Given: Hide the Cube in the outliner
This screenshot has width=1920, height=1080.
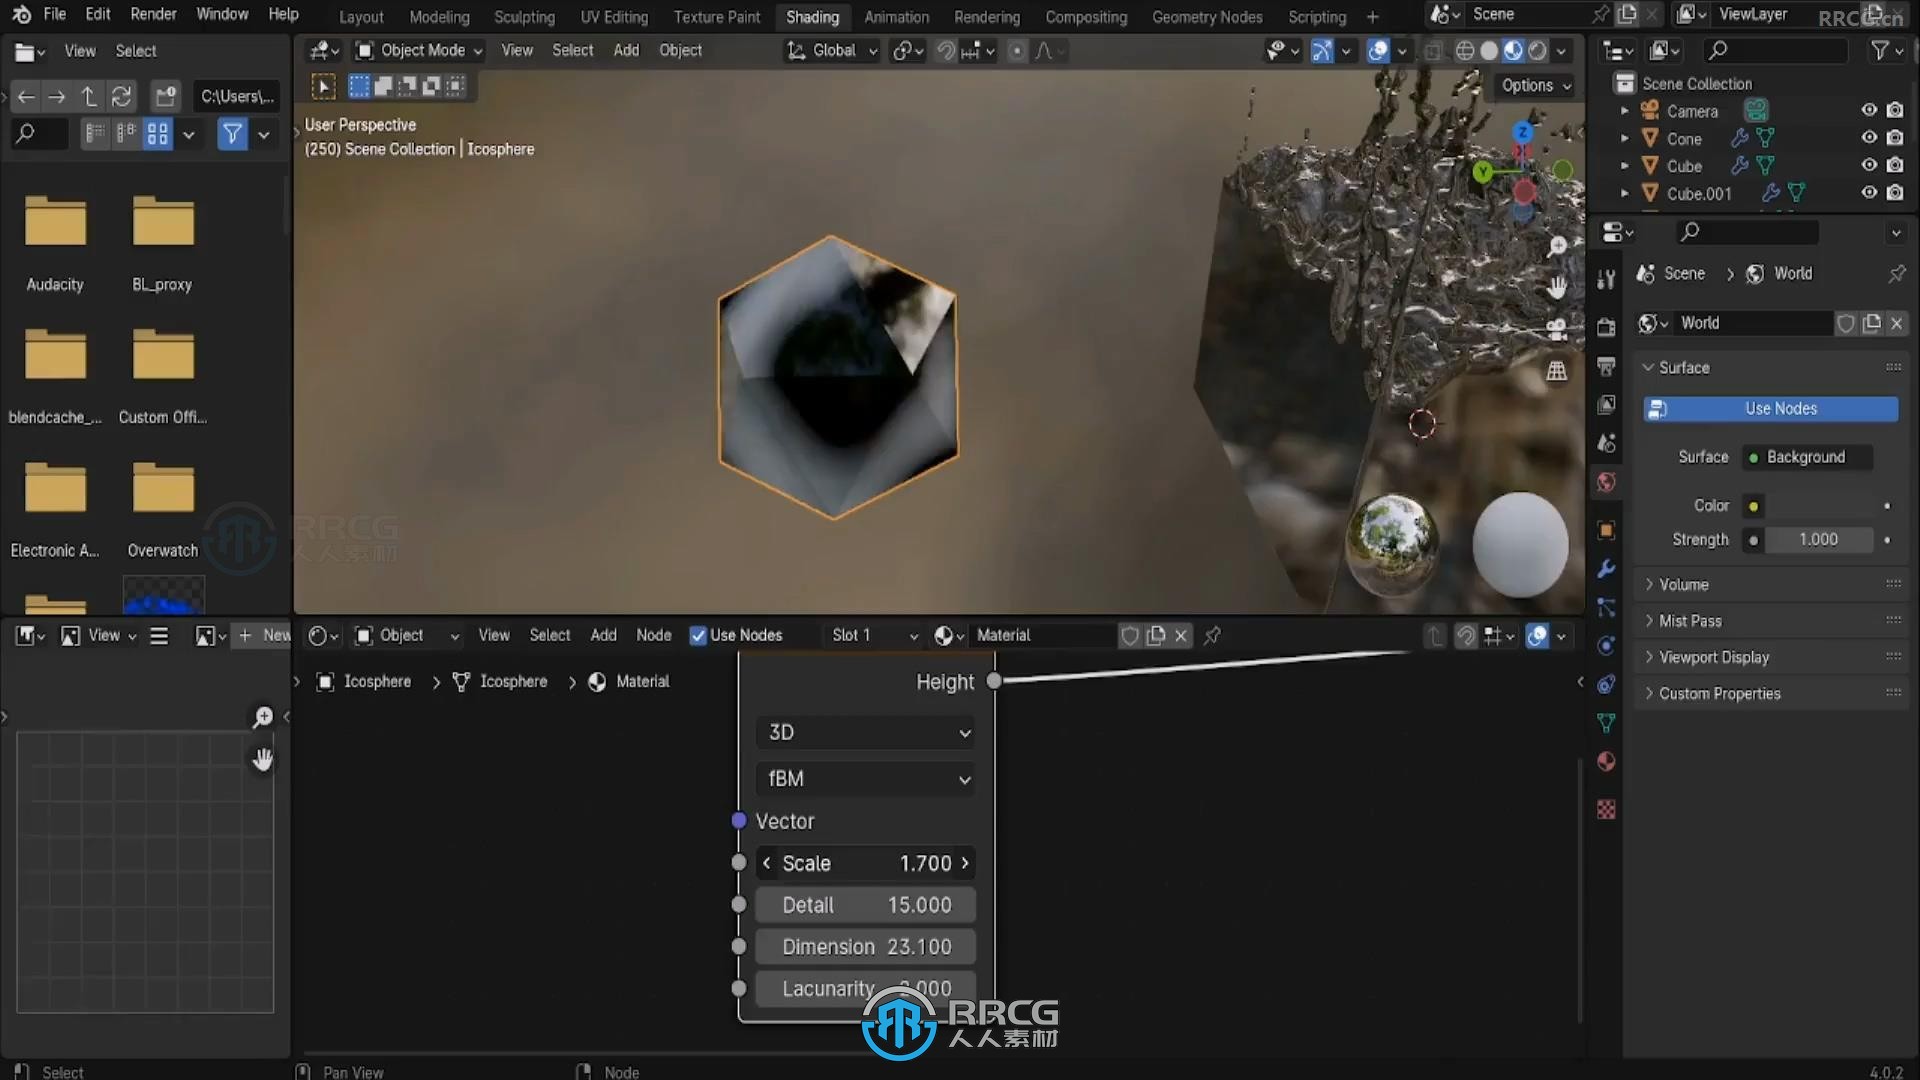Looking at the screenshot, I should click(1868, 165).
